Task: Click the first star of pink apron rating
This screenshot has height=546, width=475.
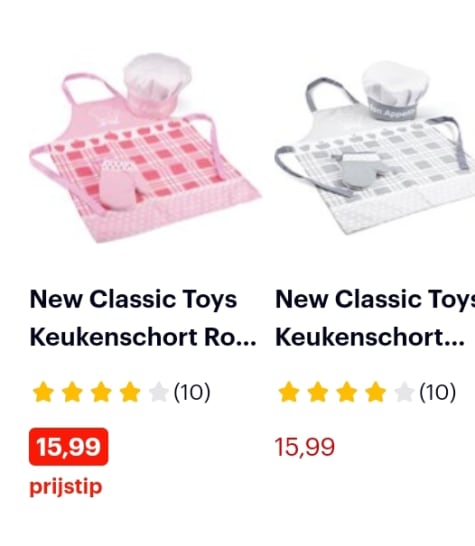Action: (43, 392)
